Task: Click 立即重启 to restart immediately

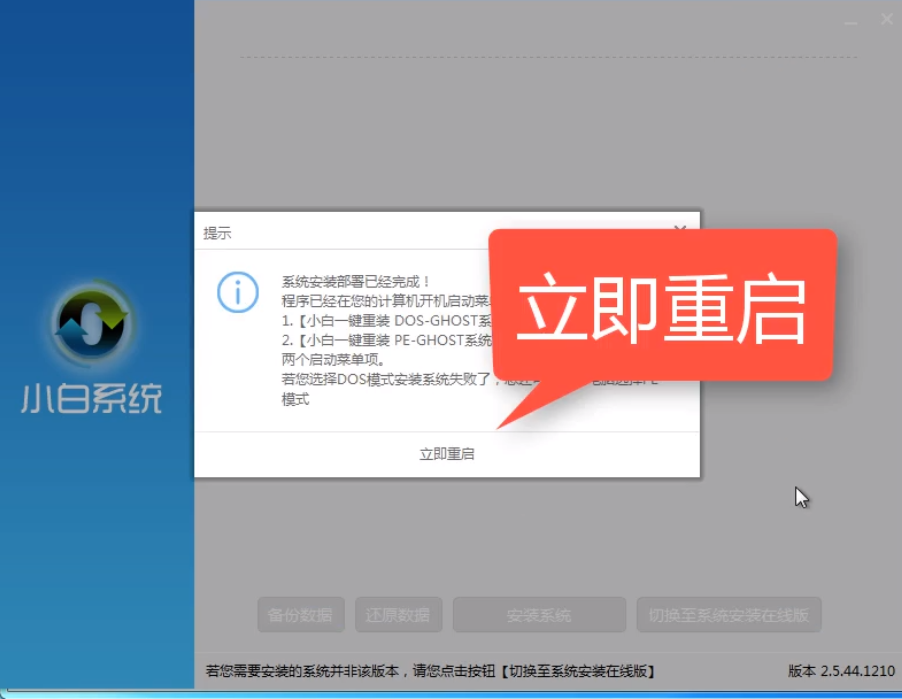Action: coord(448,452)
